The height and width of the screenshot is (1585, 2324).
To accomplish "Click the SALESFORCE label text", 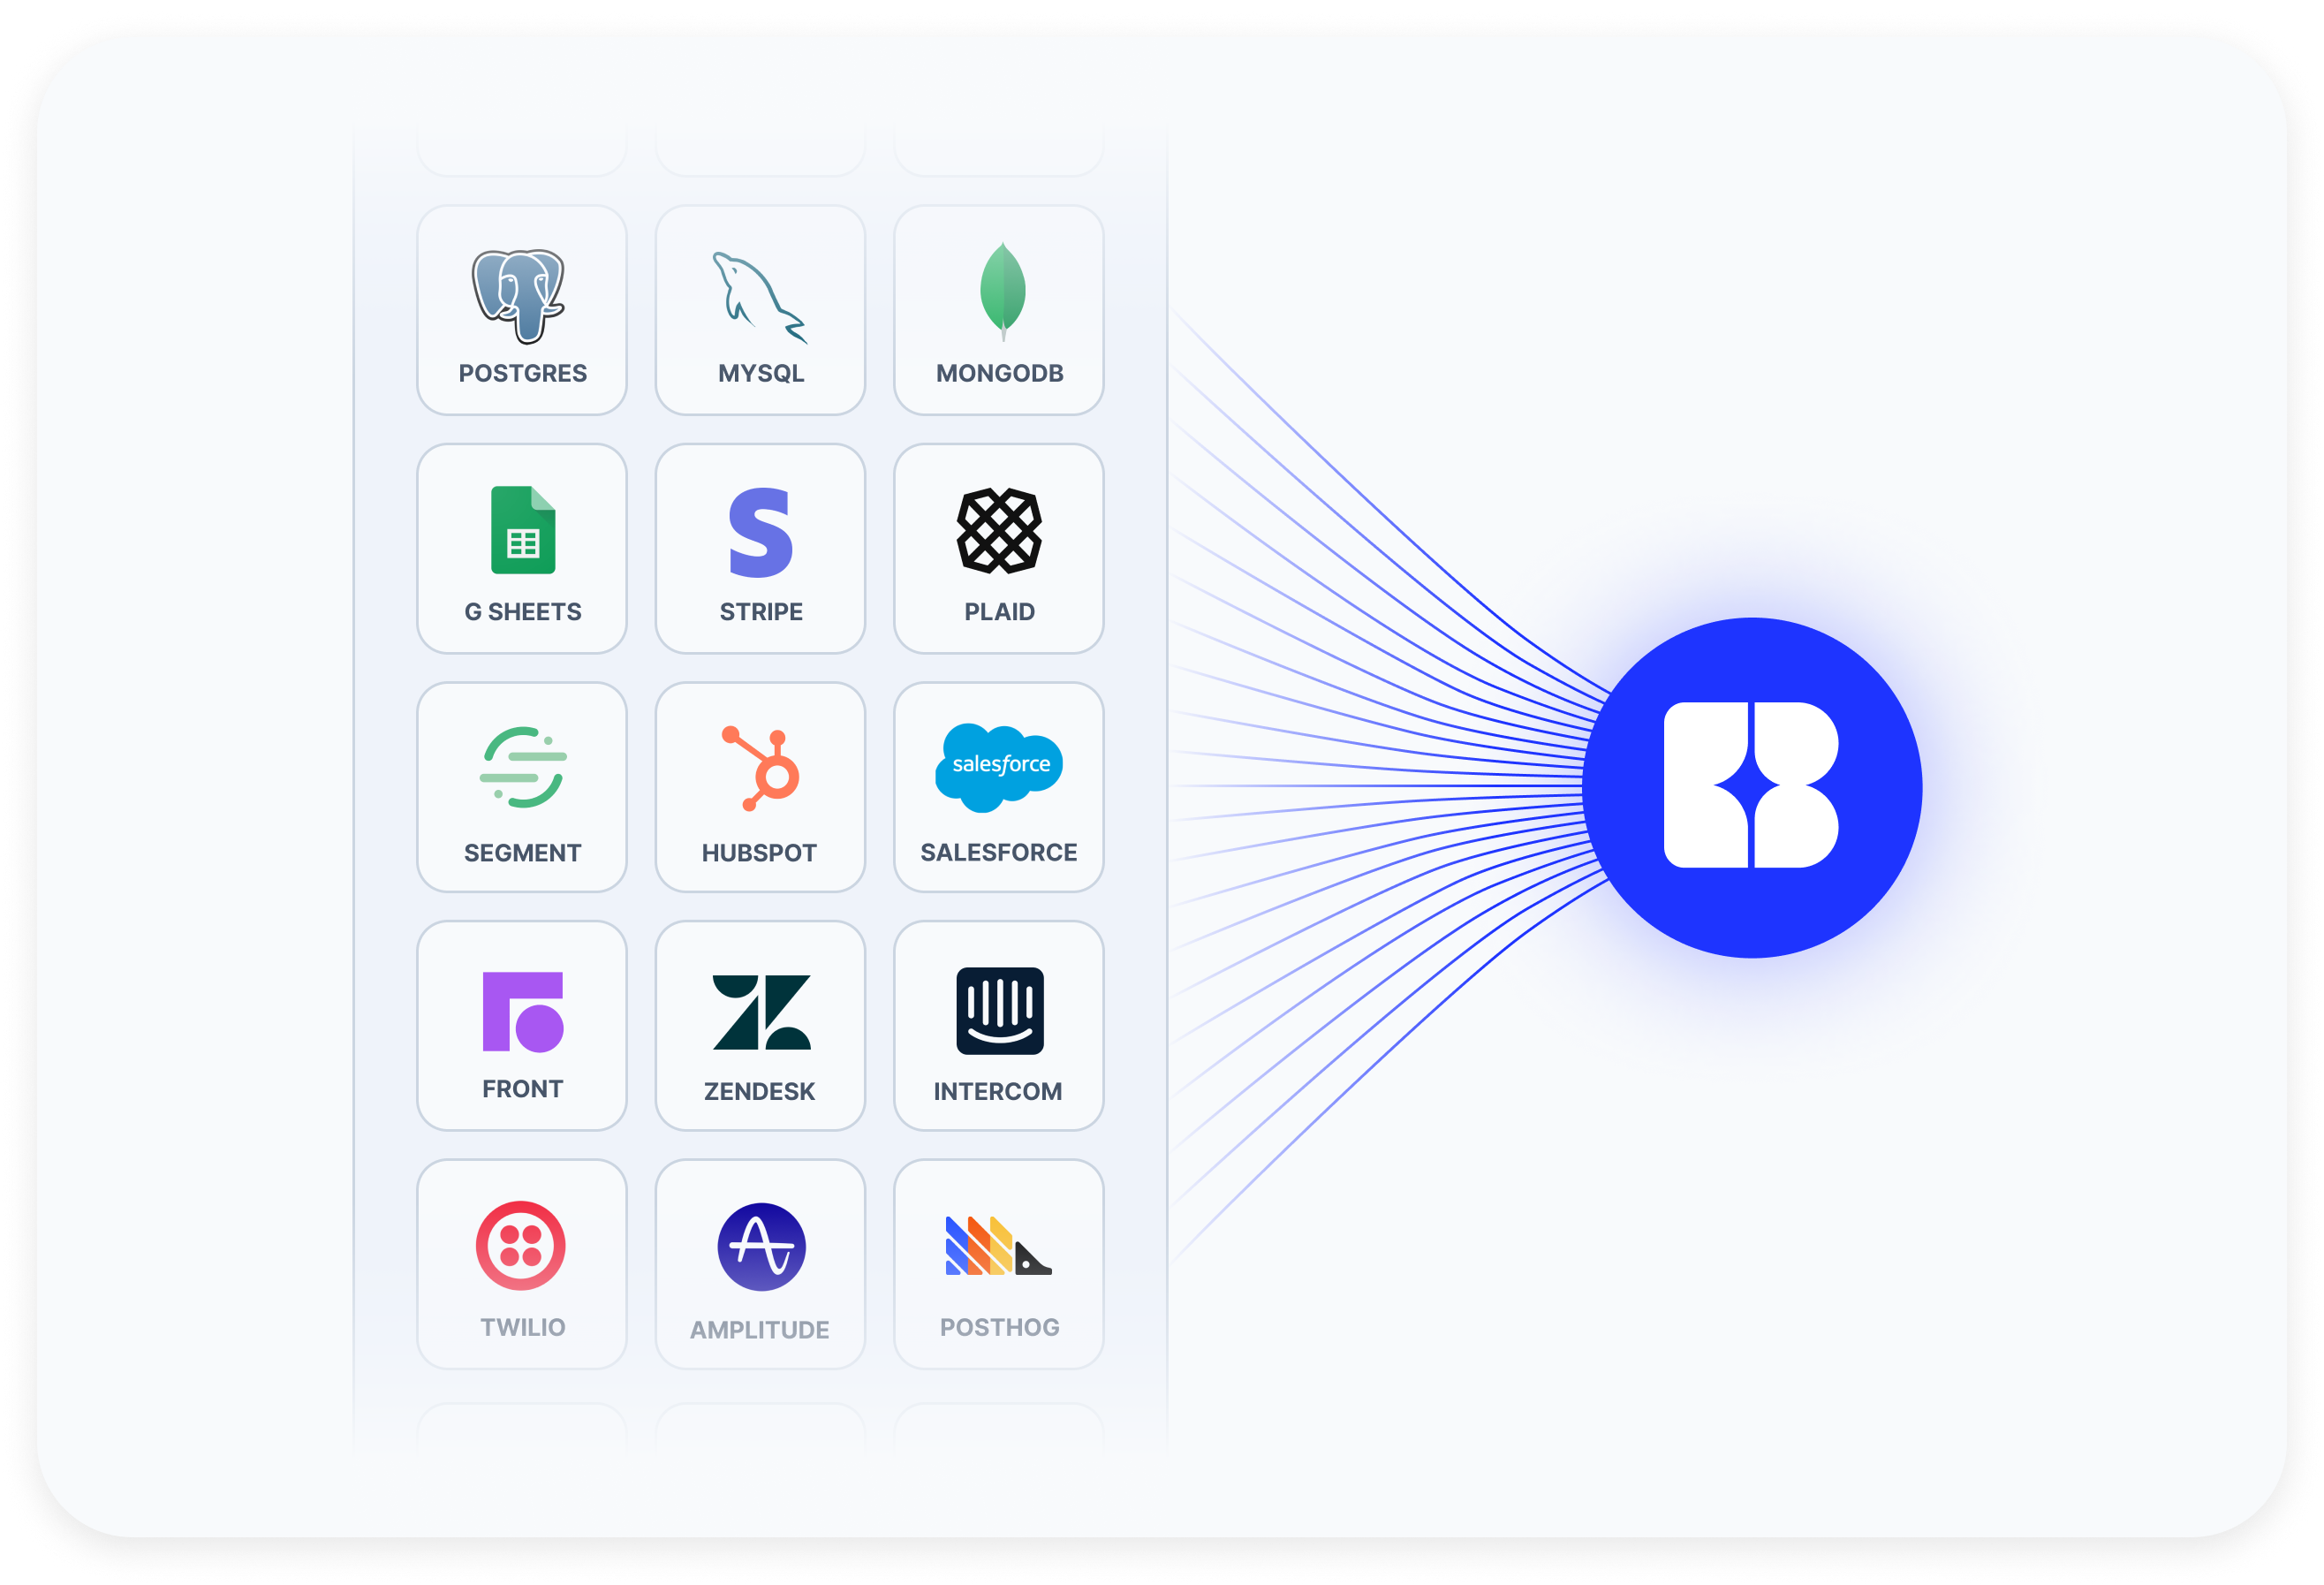I will 998,852.
